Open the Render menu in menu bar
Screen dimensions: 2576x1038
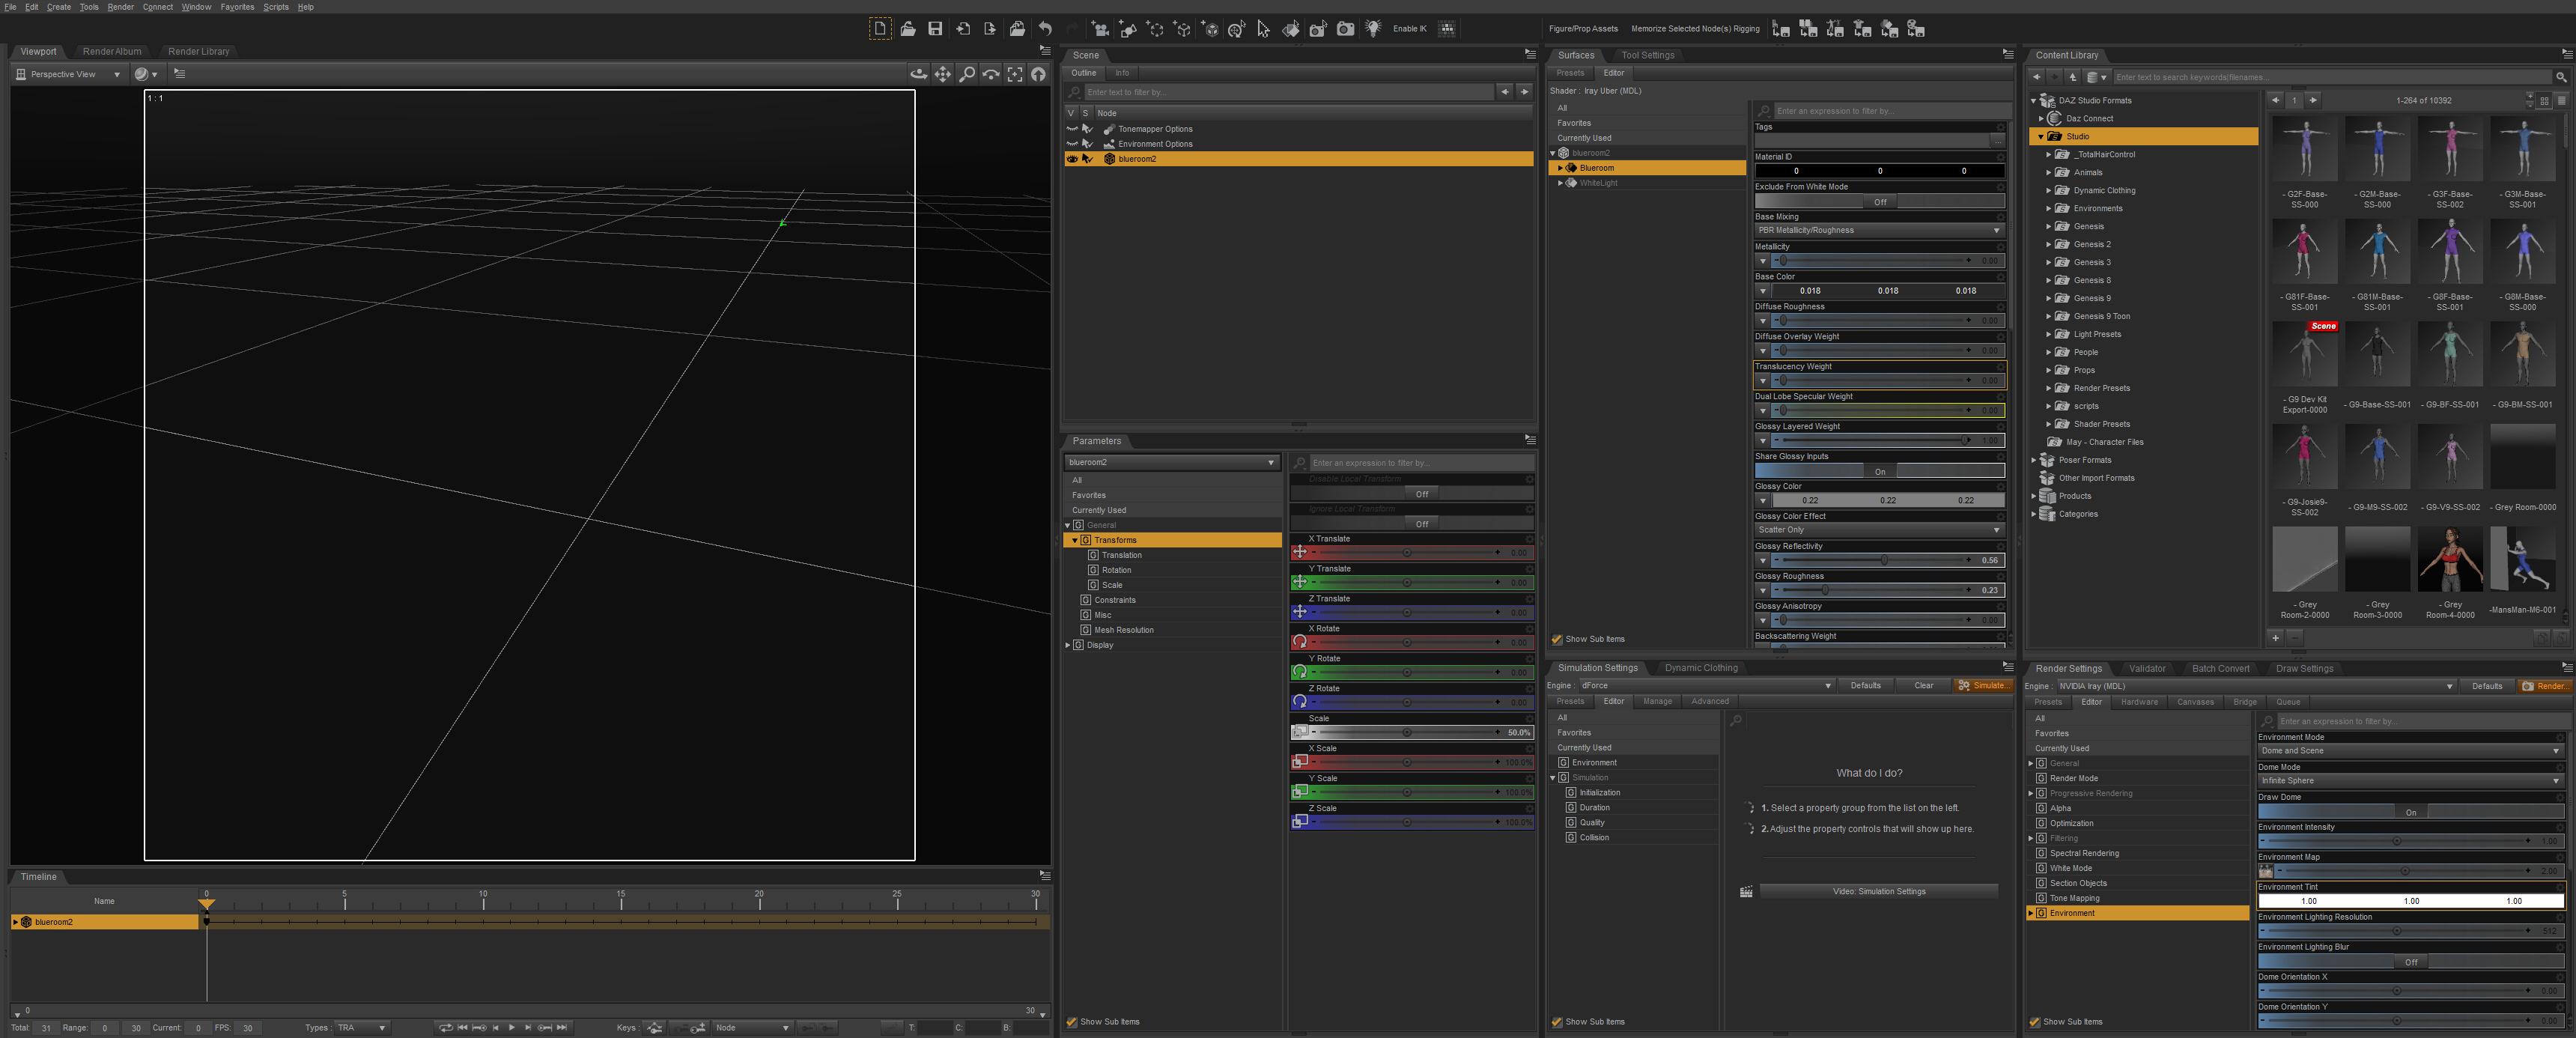pyautogui.click(x=120, y=7)
